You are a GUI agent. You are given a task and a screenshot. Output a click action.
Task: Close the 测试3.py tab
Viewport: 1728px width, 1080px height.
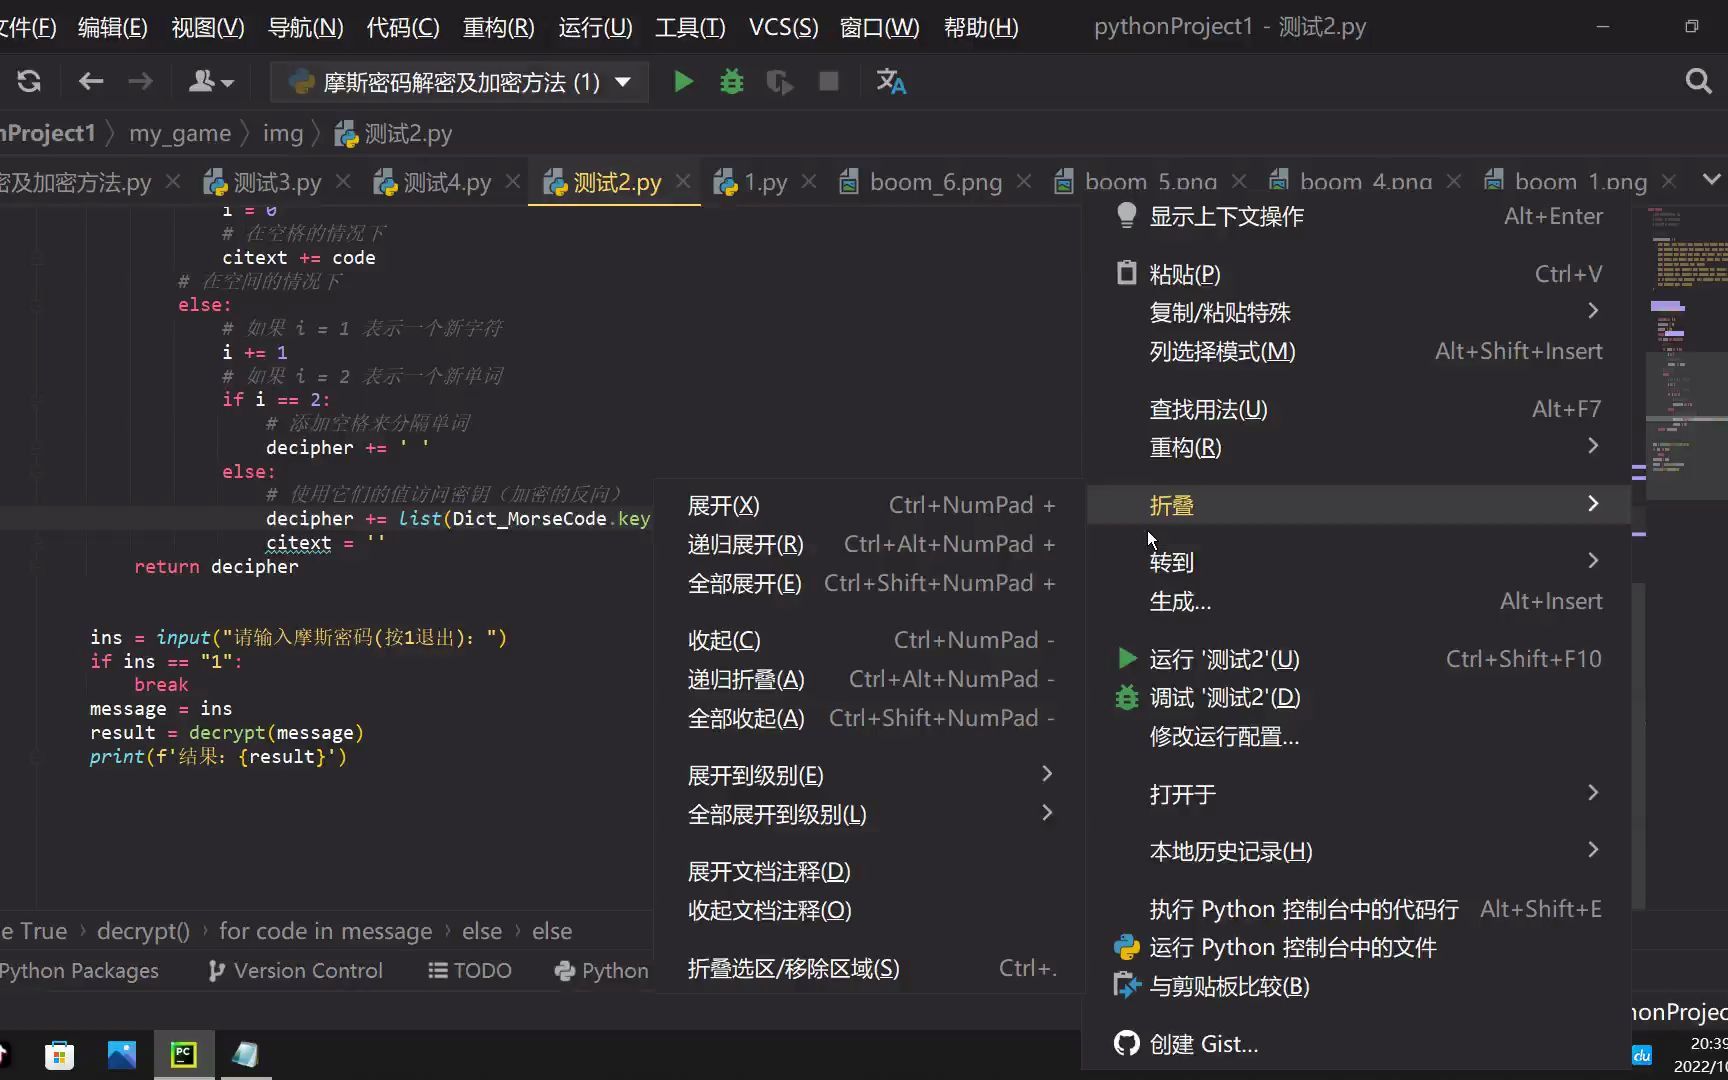pos(343,181)
